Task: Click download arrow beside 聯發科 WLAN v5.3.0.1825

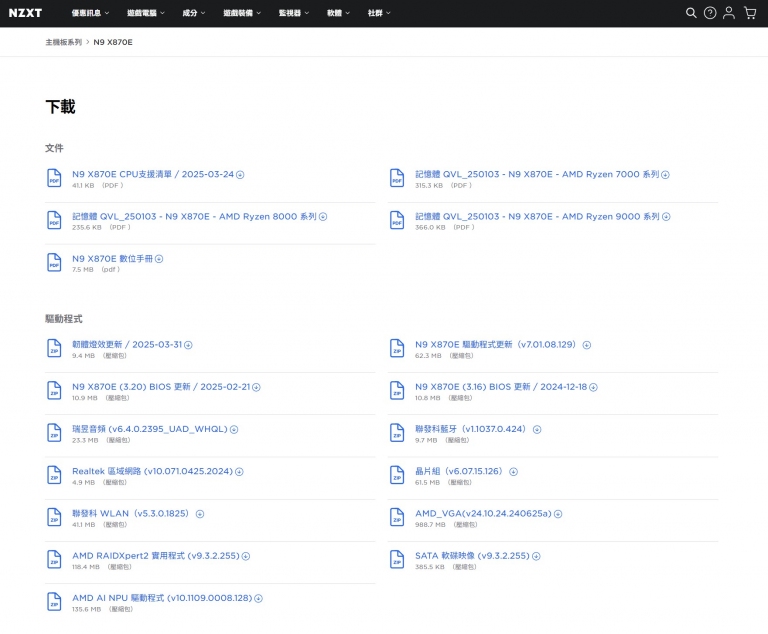Action: (x=200, y=514)
